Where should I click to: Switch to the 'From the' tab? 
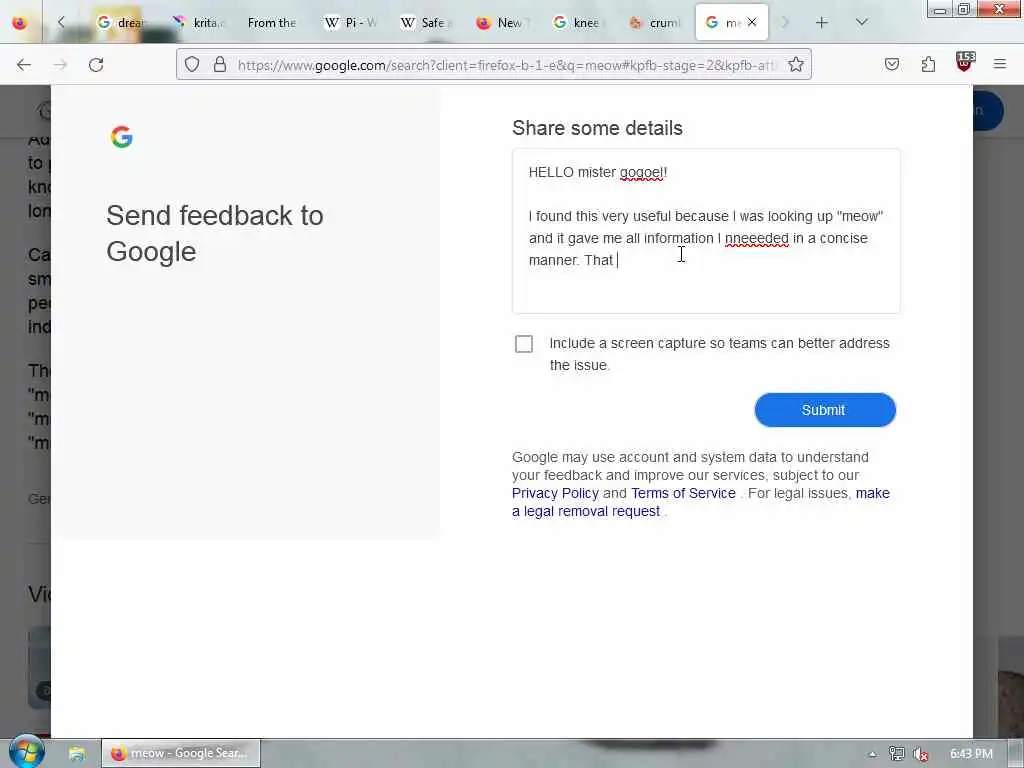click(274, 23)
